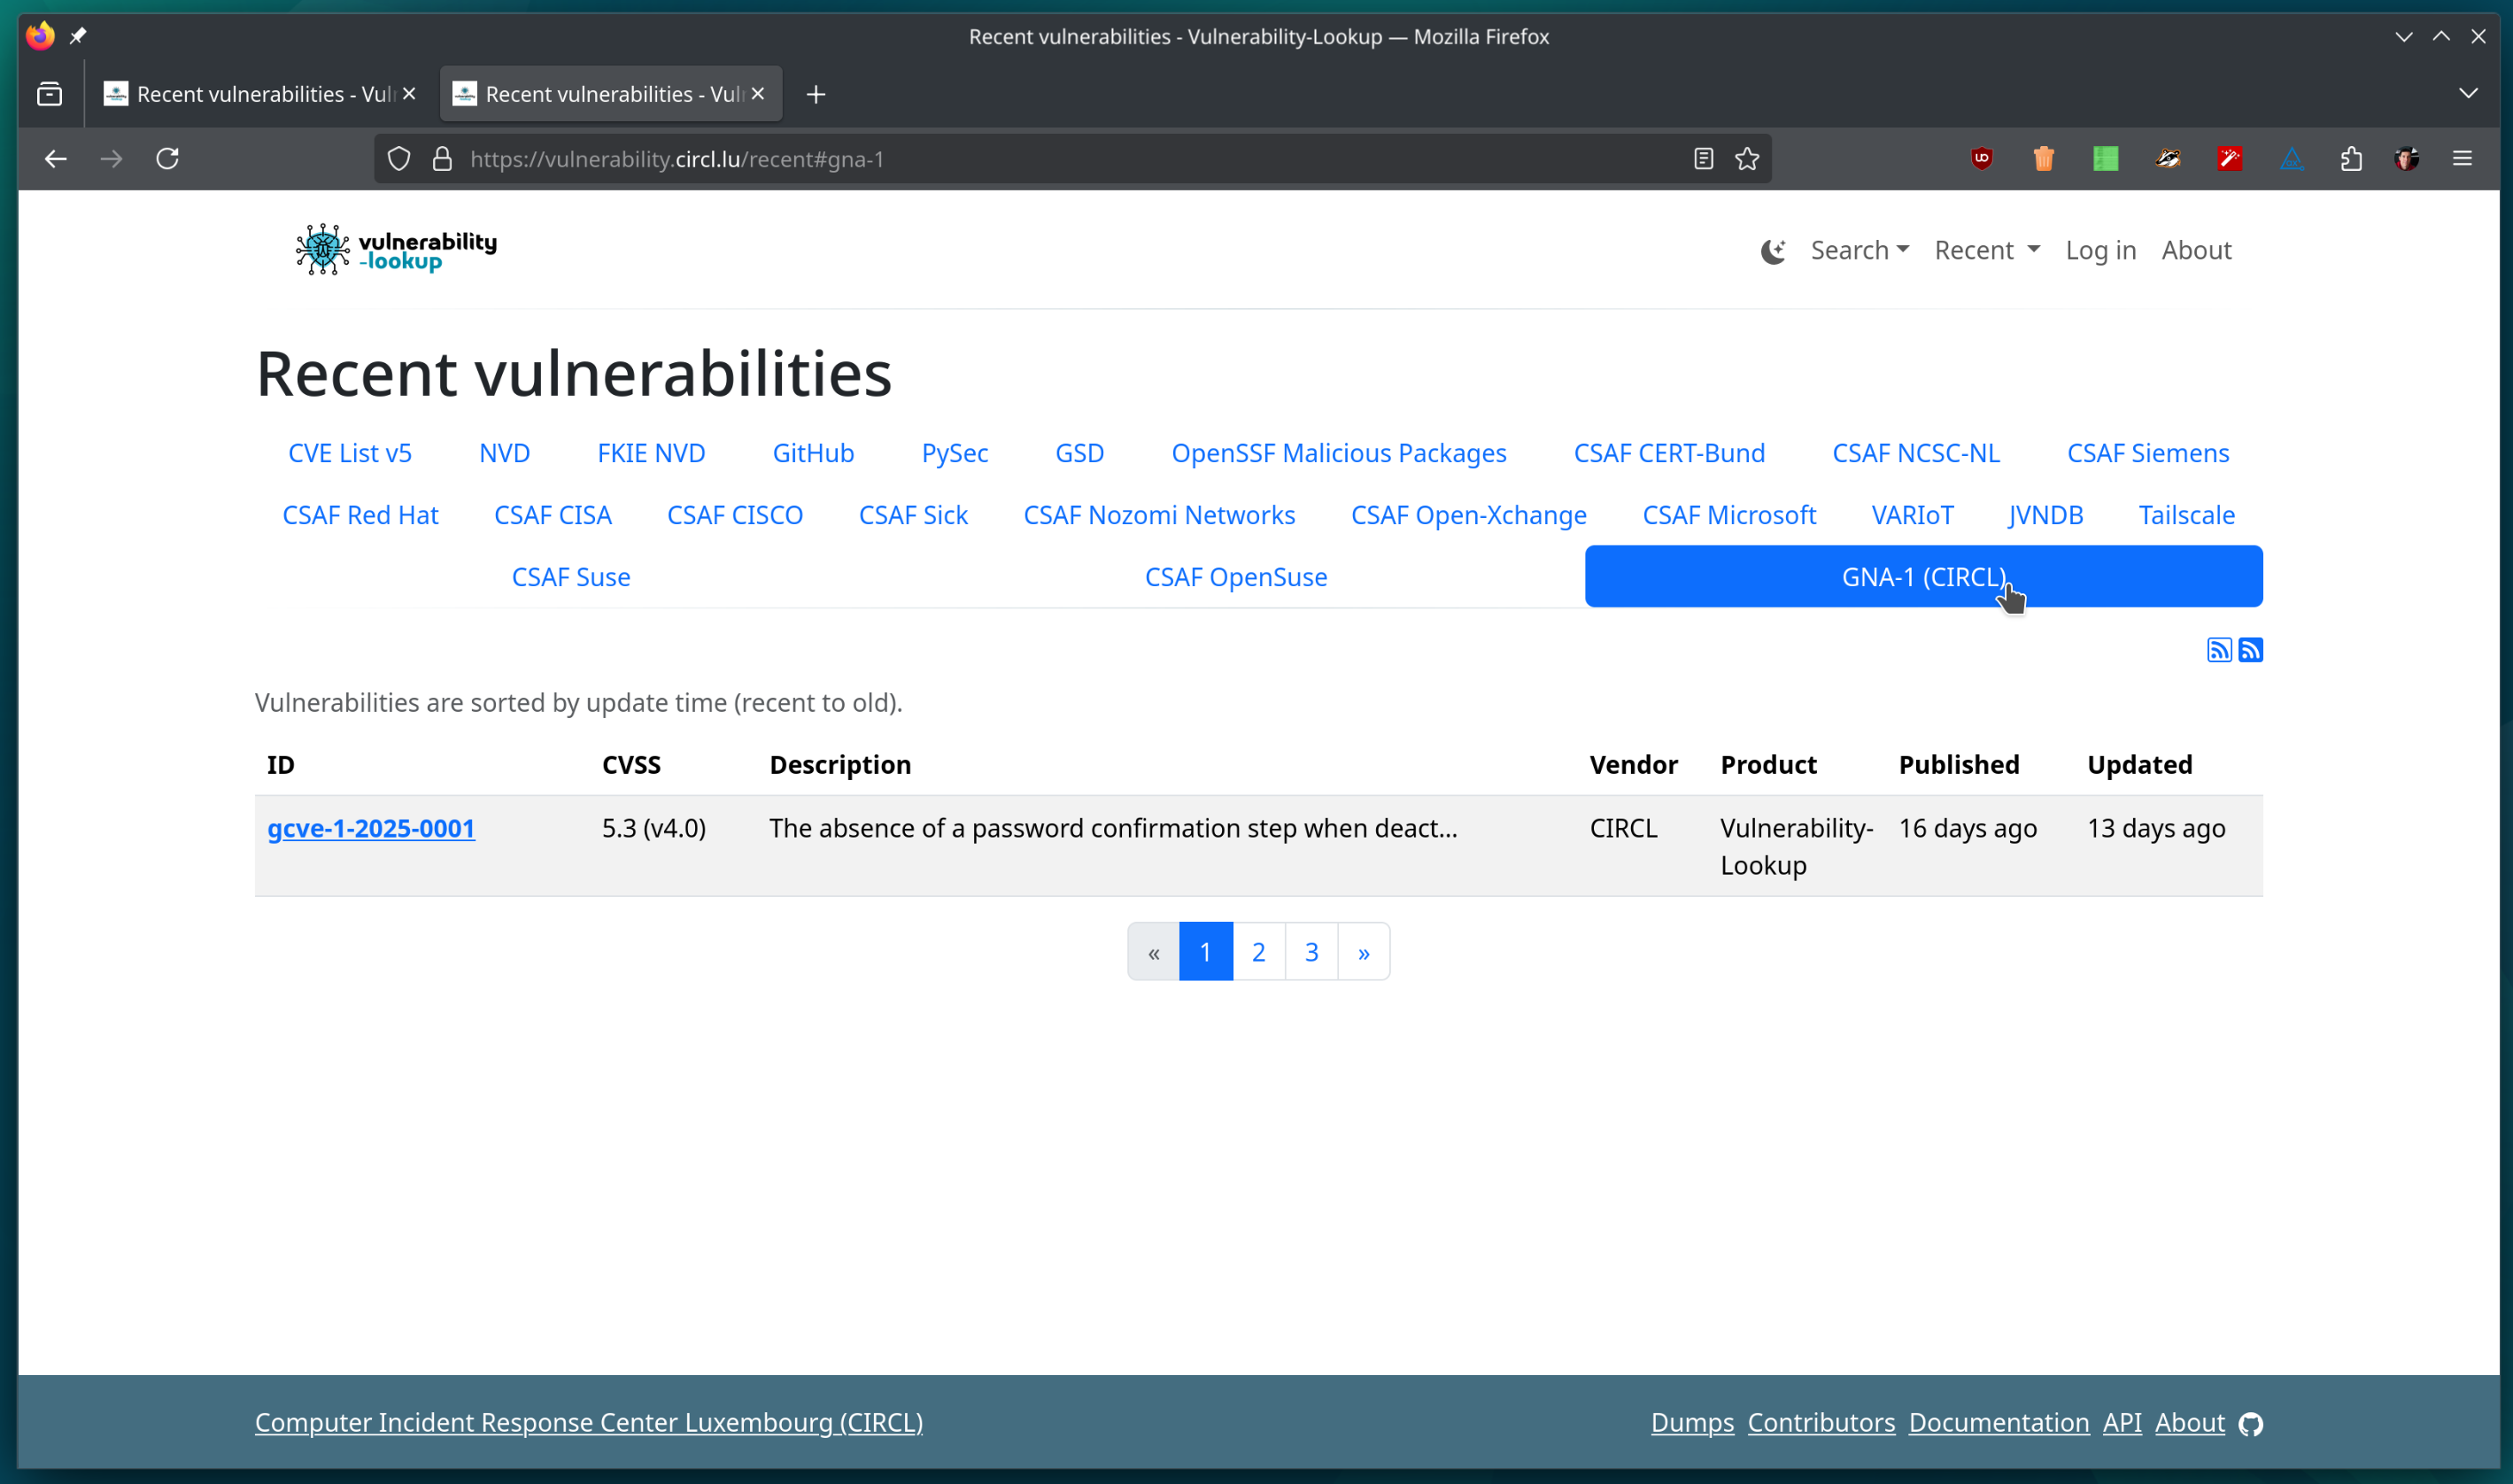This screenshot has width=2513, height=1484.
Task: Select the CSAF Red Hat source
Action: [360, 514]
